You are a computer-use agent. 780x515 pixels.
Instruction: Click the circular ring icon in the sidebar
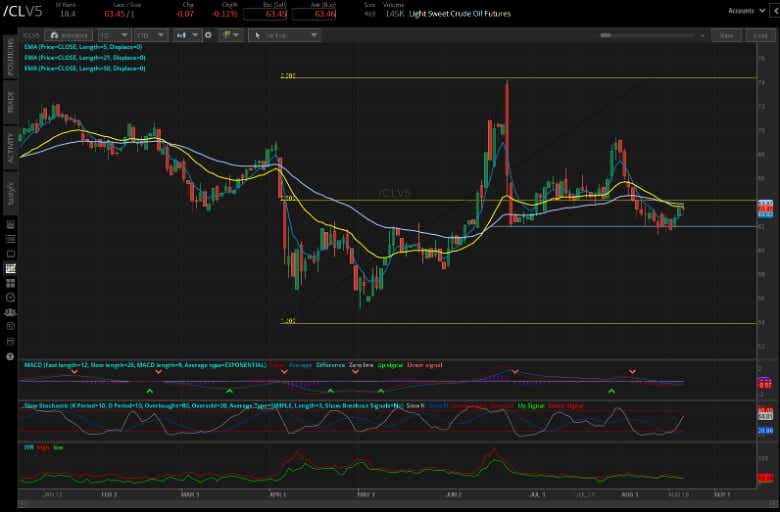(10, 298)
